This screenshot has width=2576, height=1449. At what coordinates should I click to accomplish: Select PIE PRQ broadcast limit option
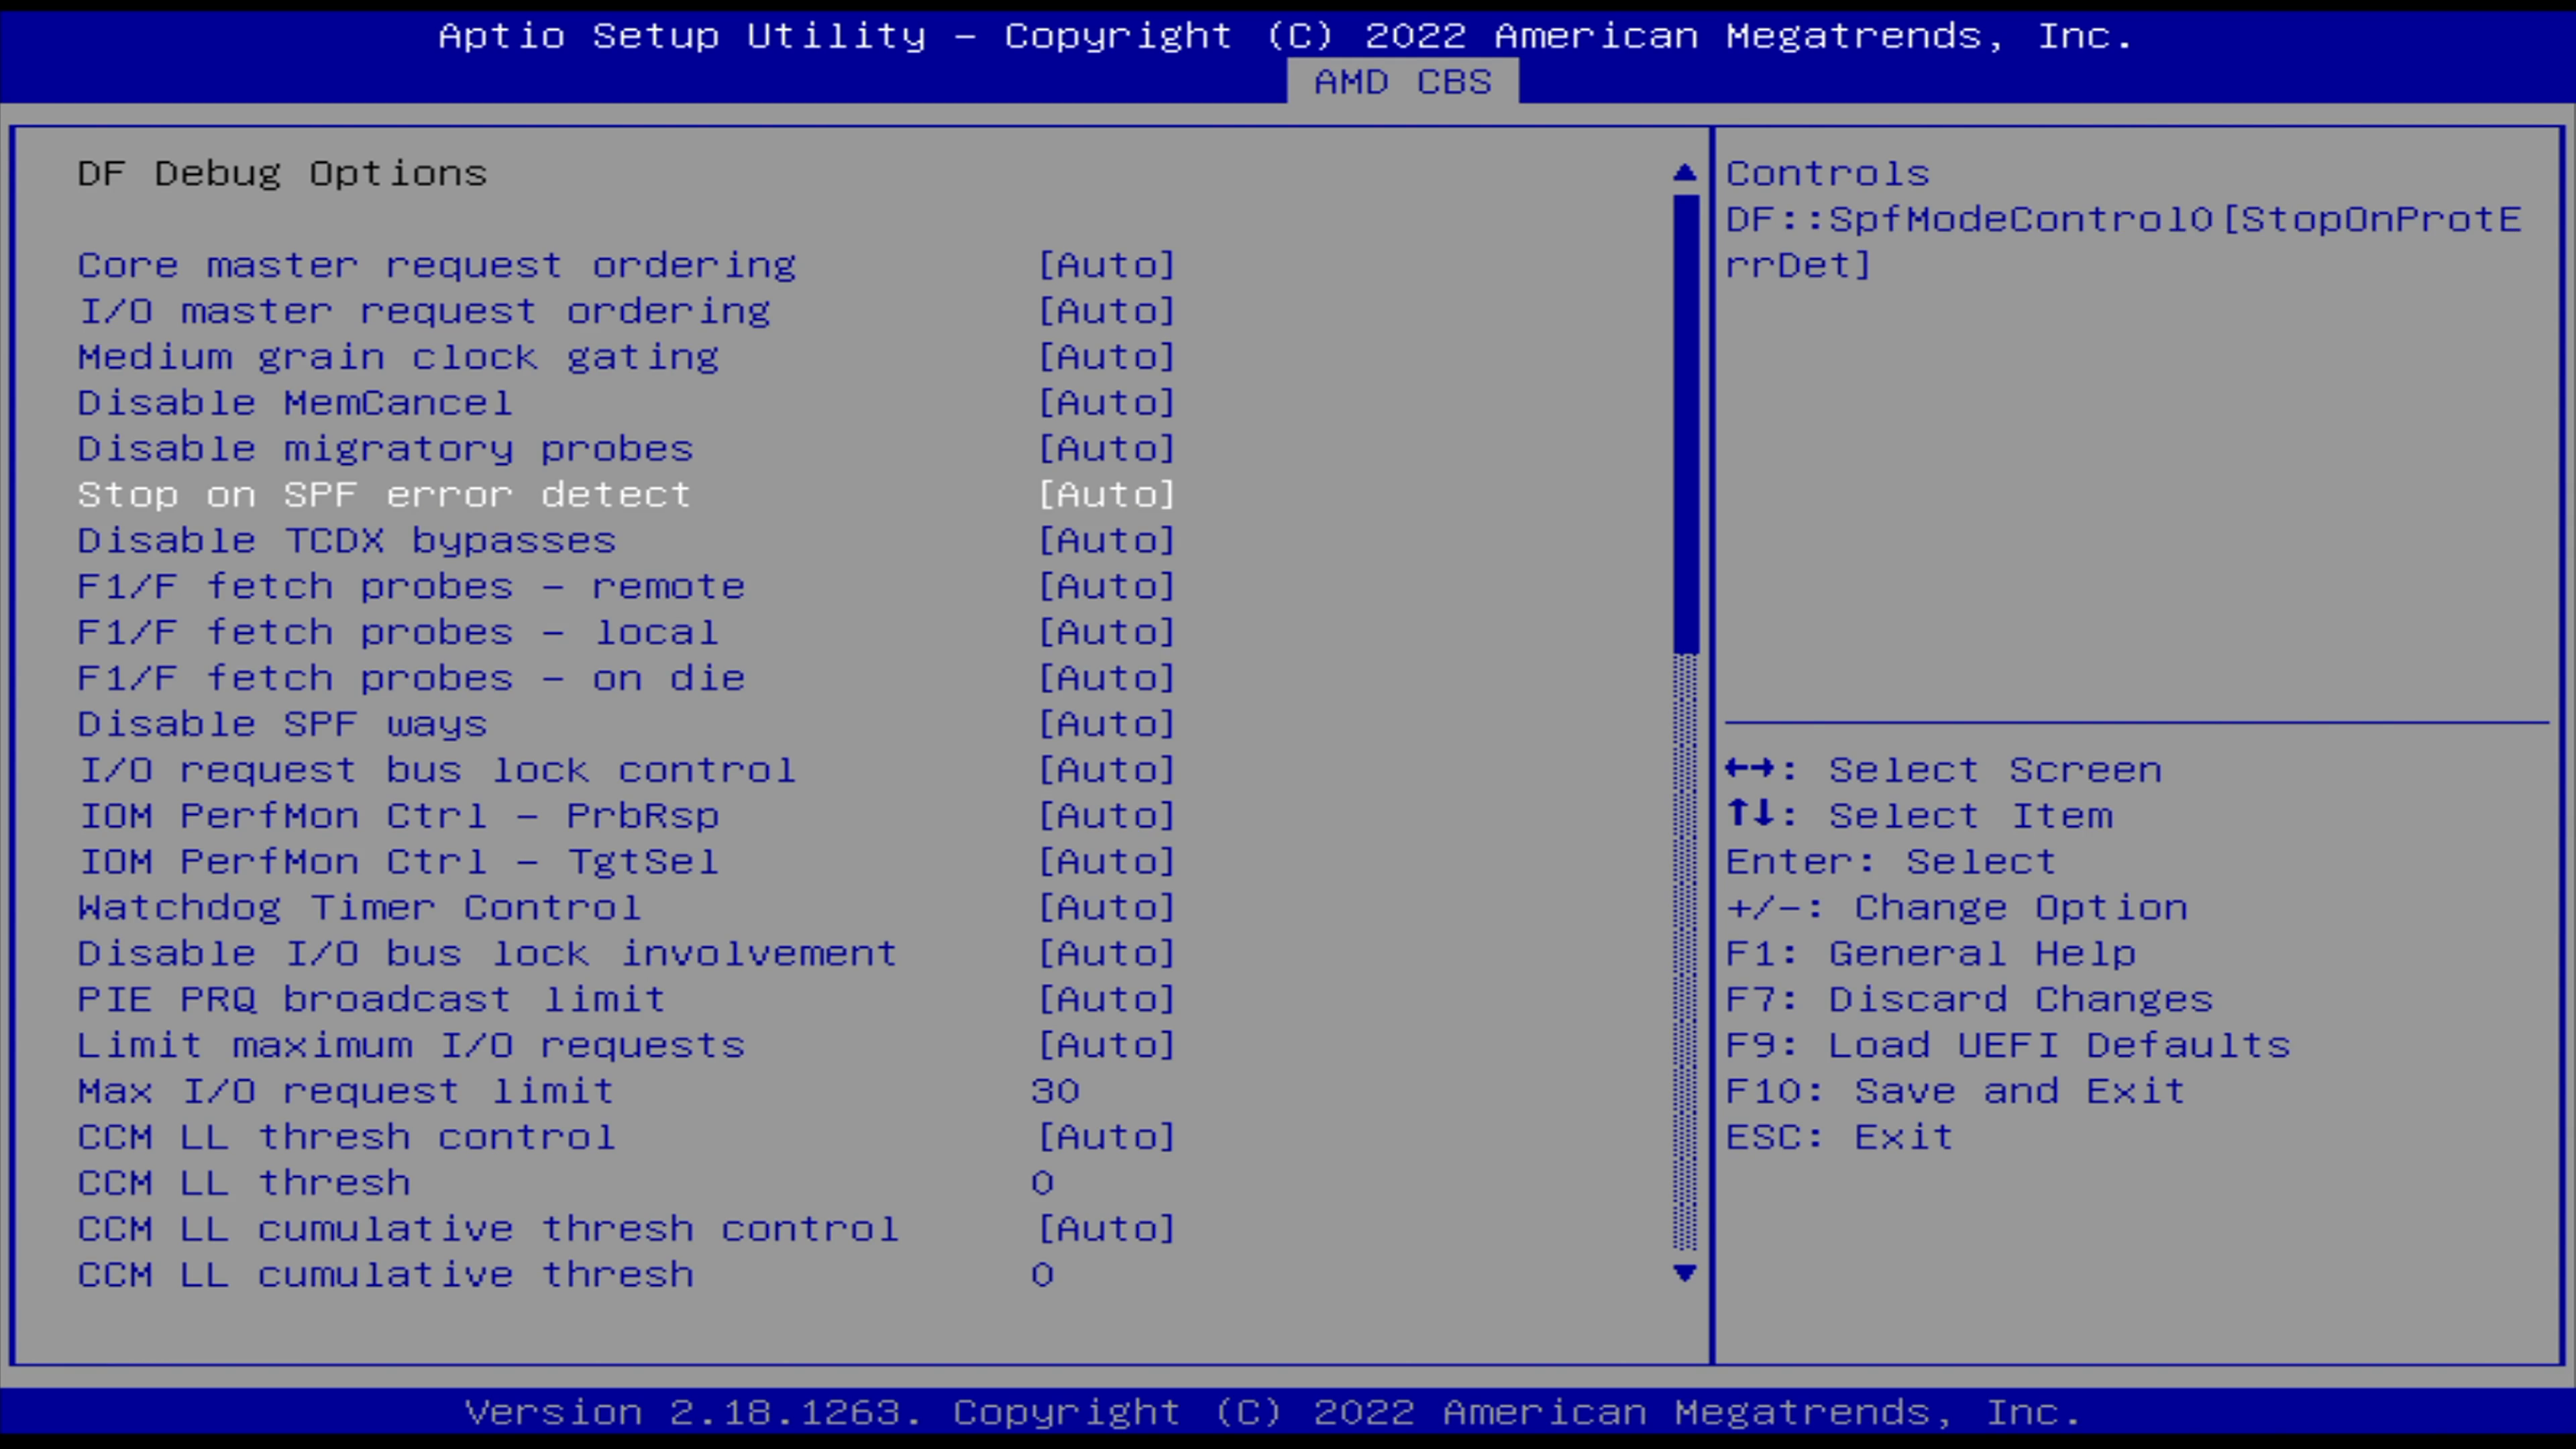372,1001
